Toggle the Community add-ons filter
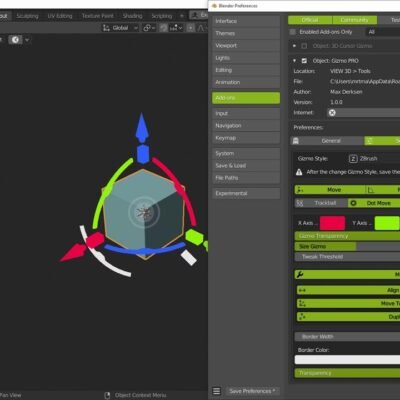Viewport: 400px width, 400px height. point(355,20)
